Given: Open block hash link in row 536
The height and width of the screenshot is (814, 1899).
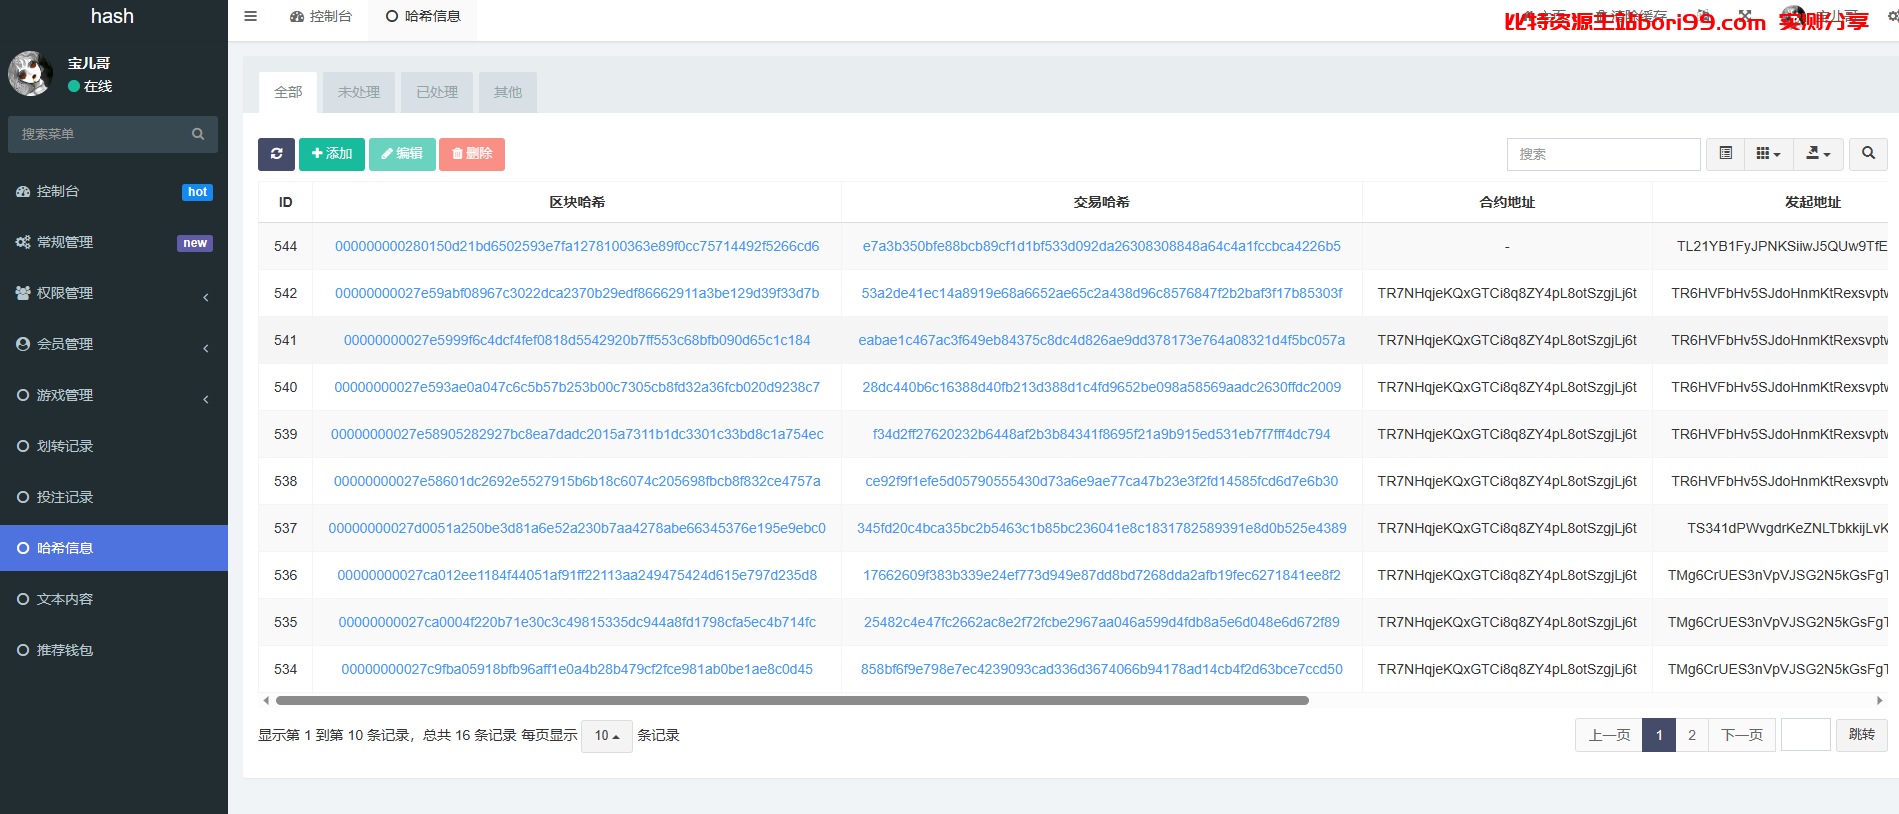Looking at the screenshot, I should [x=577, y=575].
